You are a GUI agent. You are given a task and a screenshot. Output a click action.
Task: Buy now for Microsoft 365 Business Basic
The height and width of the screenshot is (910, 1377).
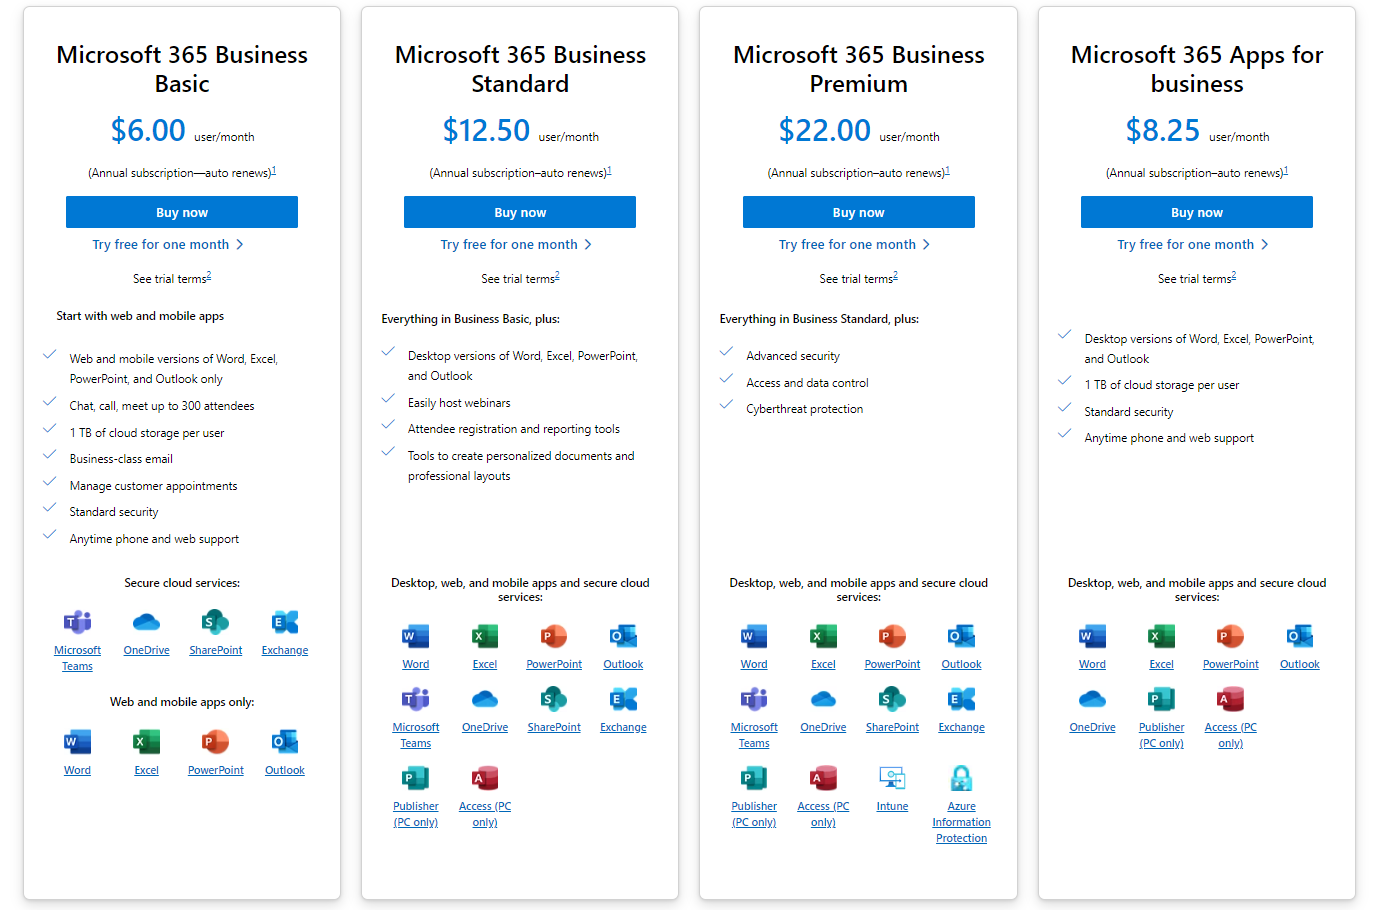(x=181, y=211)
